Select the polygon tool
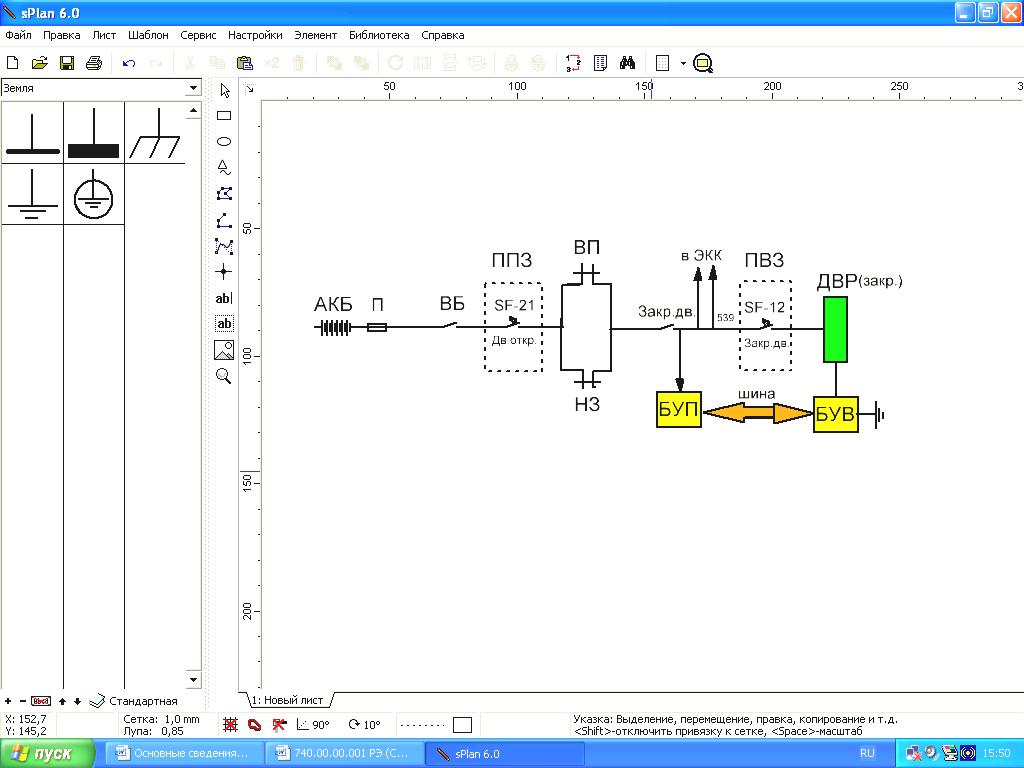The height and width of the screenshot is (768, 1024). pyautogui.click(x=224, y=194)
